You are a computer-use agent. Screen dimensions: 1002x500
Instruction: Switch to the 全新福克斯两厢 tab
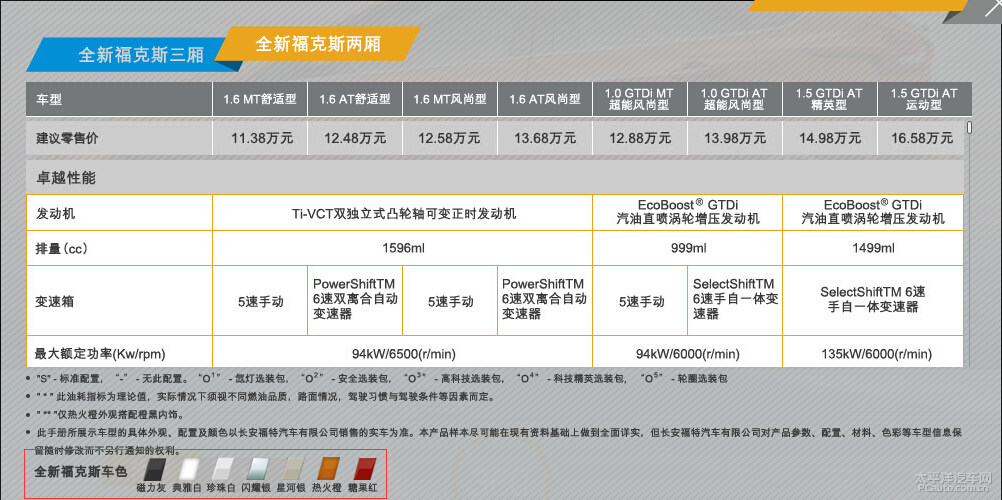coord(318,44)
